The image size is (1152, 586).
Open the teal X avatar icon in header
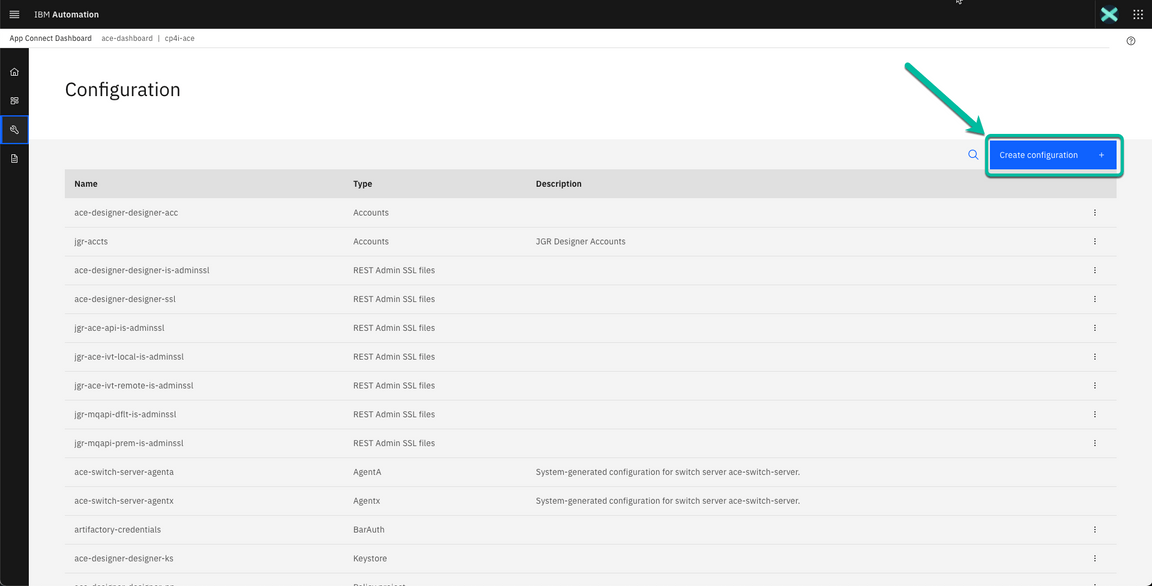click(x=1108, y=14)
